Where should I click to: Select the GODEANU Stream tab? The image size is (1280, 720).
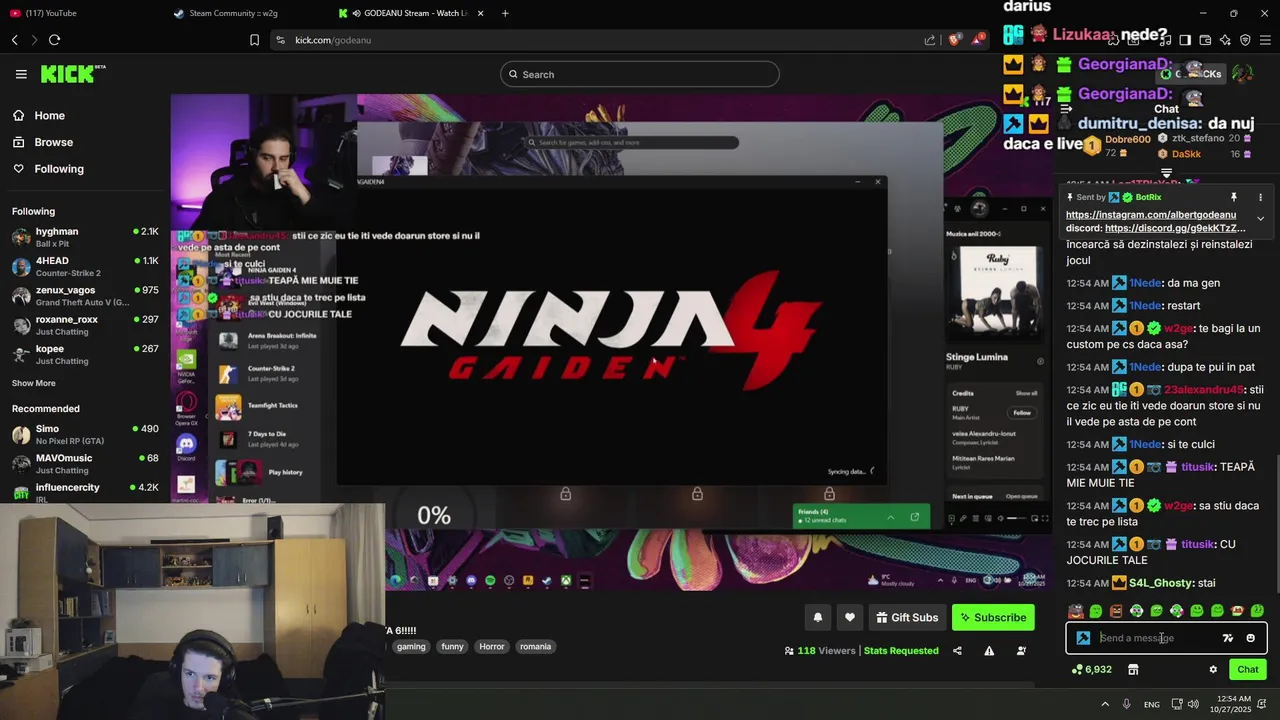click(410, 13)
